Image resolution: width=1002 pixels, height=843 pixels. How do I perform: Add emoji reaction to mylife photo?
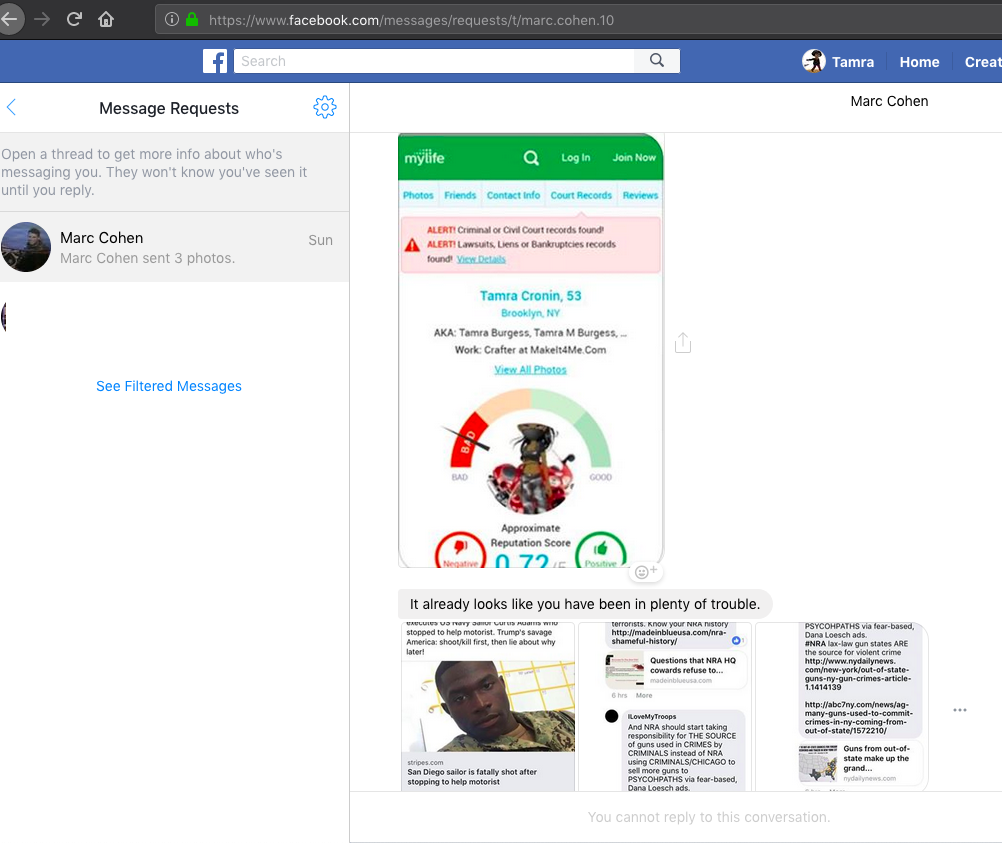tap(645, 571)
